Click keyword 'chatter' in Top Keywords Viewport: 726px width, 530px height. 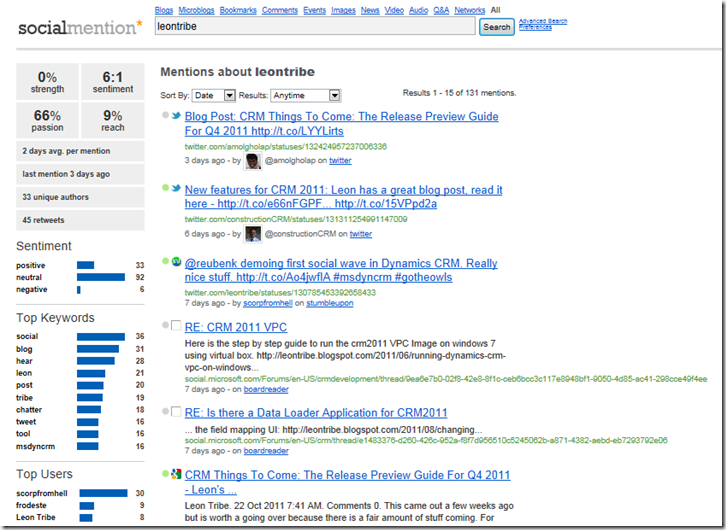coord(29,410)
